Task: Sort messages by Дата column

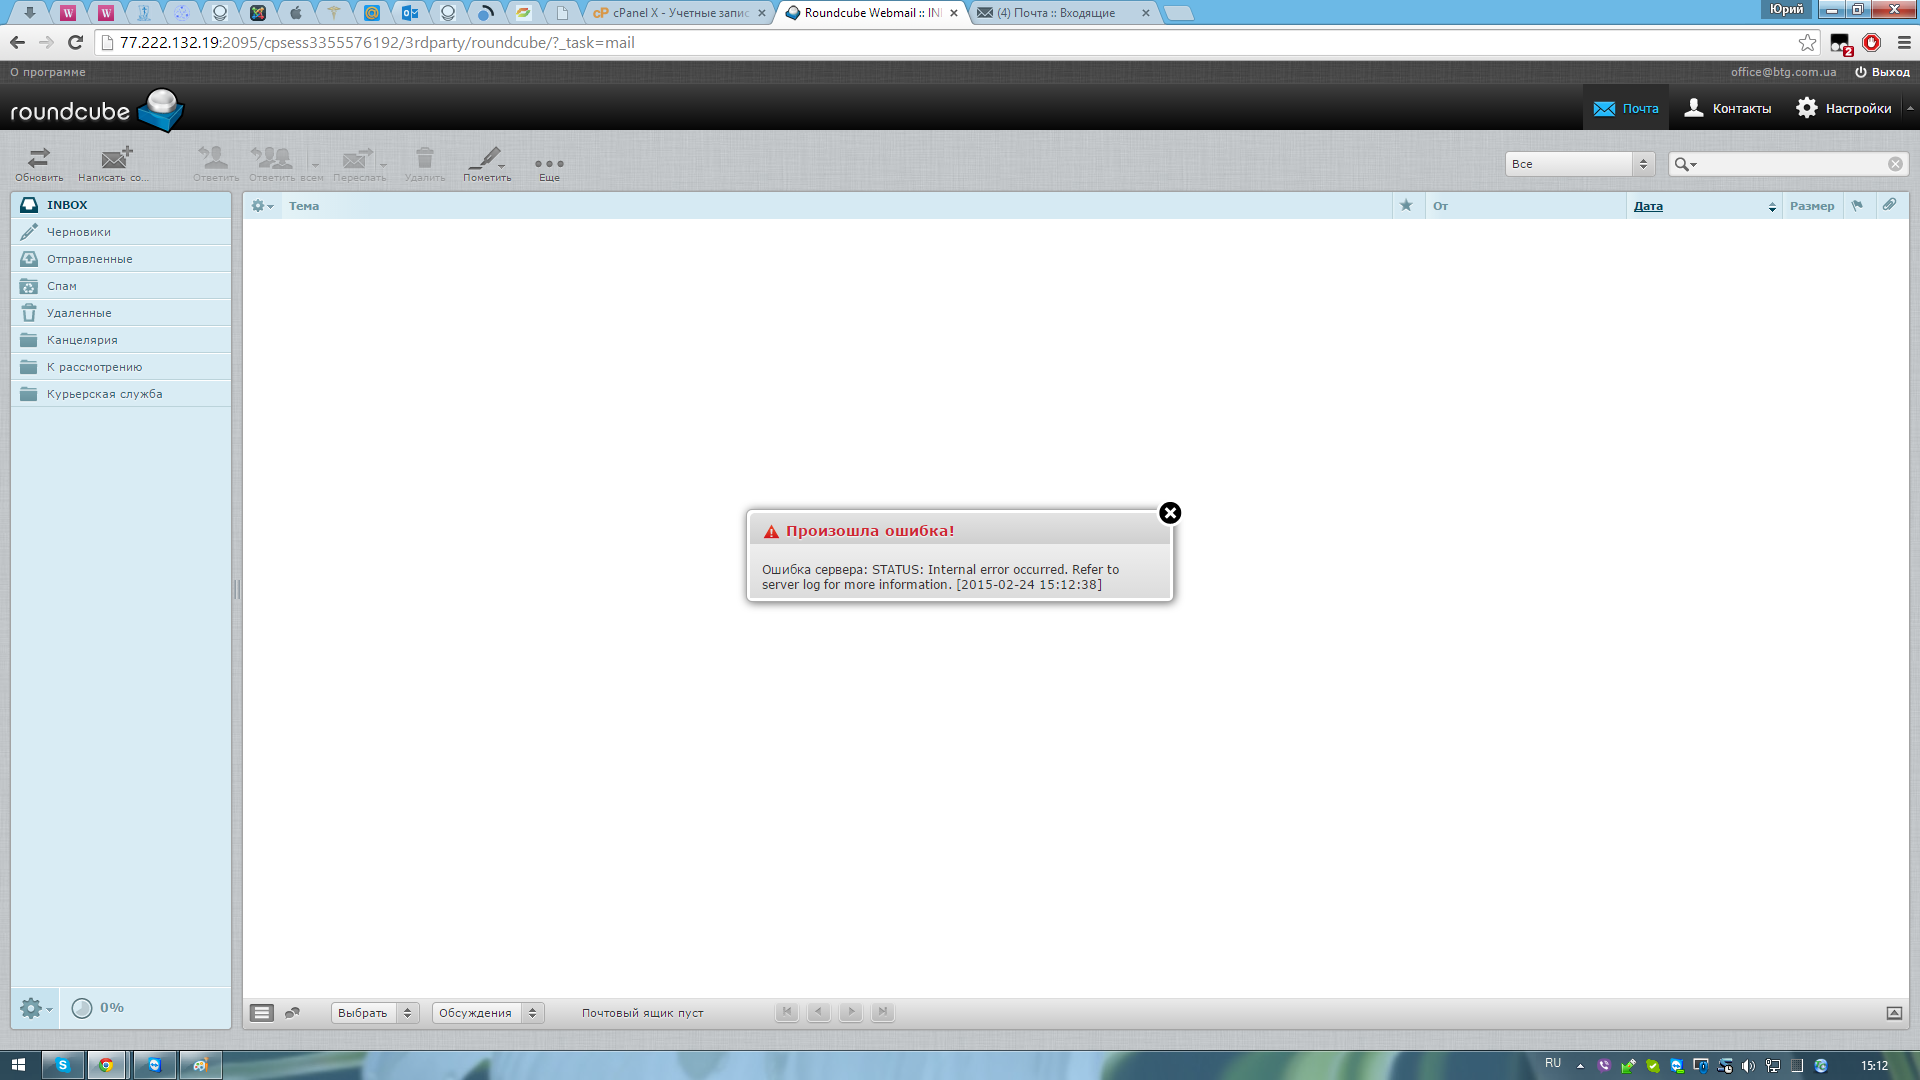Action: coord(1648,206)
